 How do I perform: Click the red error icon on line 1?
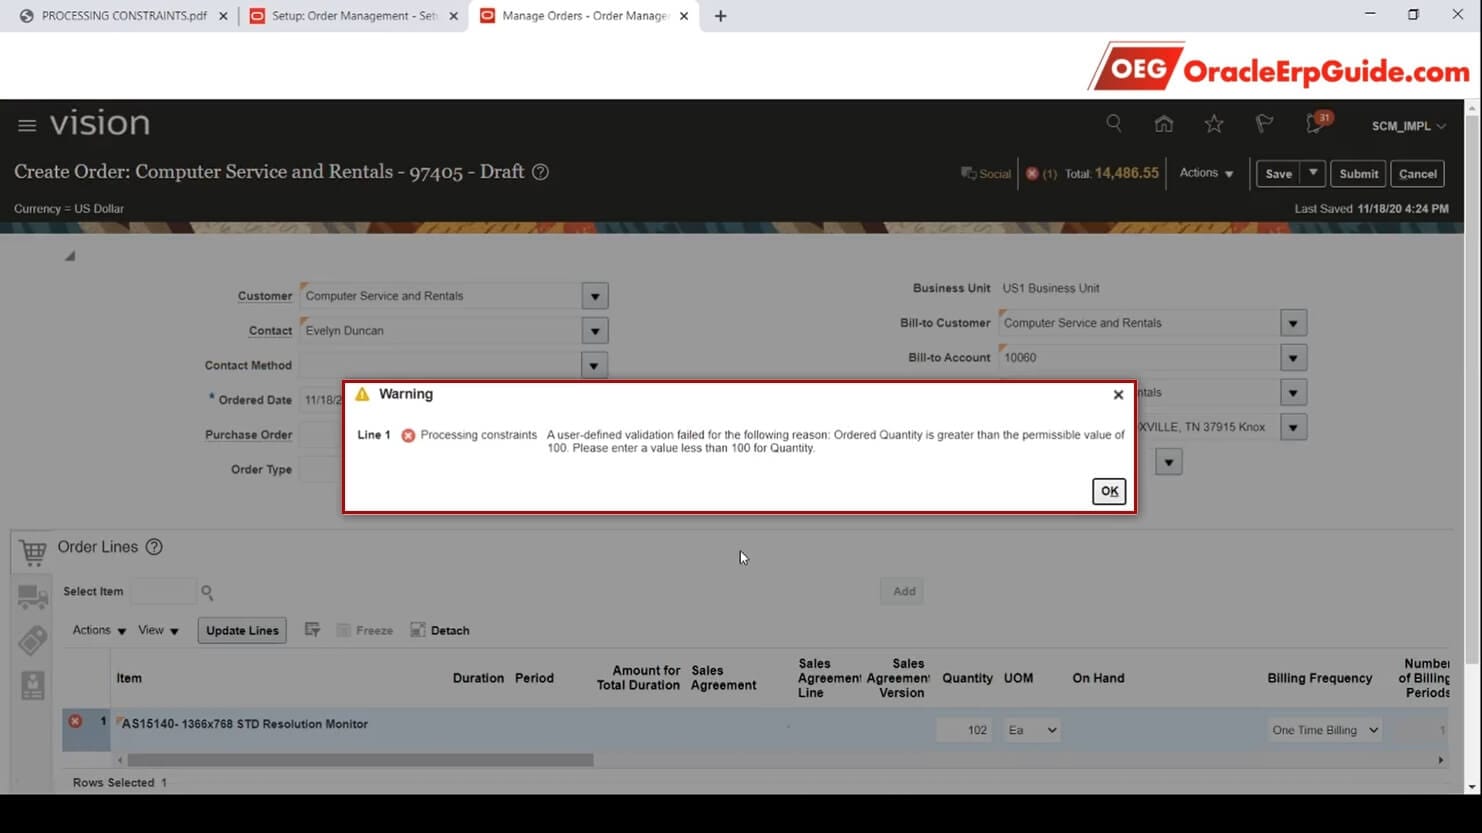[x=75, y=721]
